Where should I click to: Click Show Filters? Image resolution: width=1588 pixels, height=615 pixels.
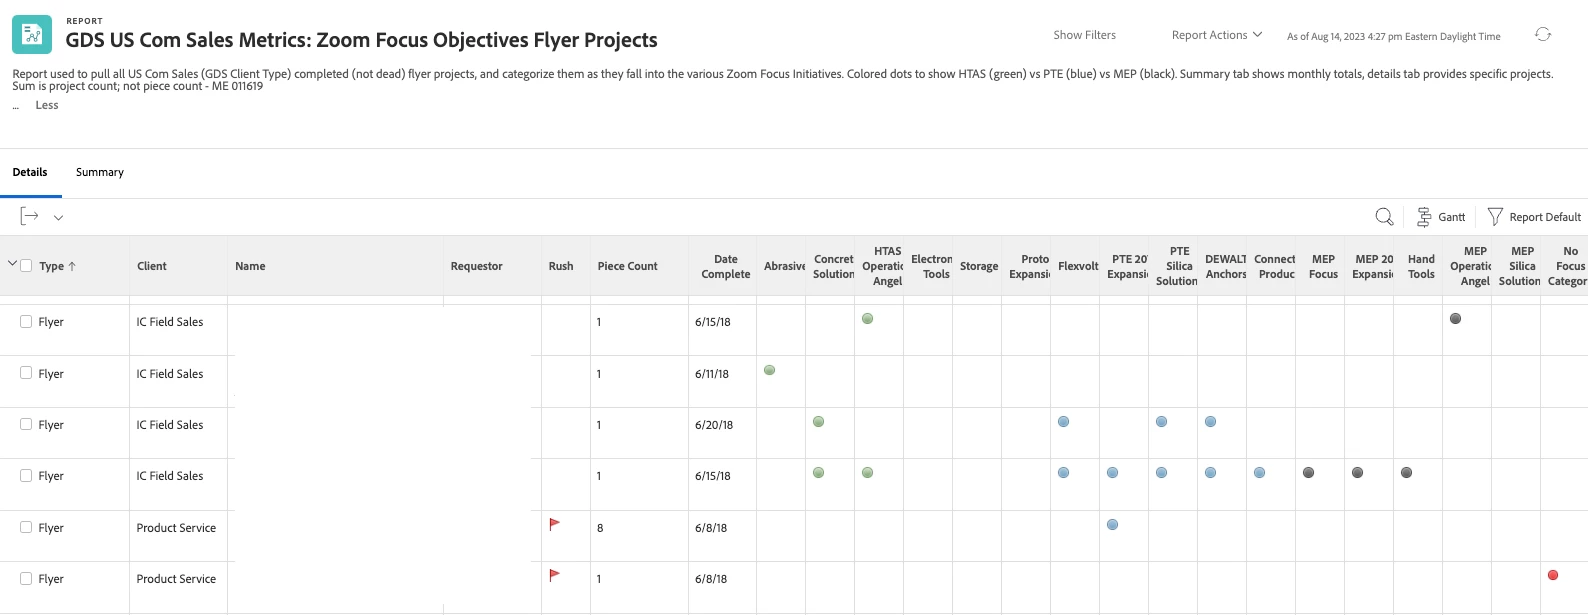tap(1084, 35)
